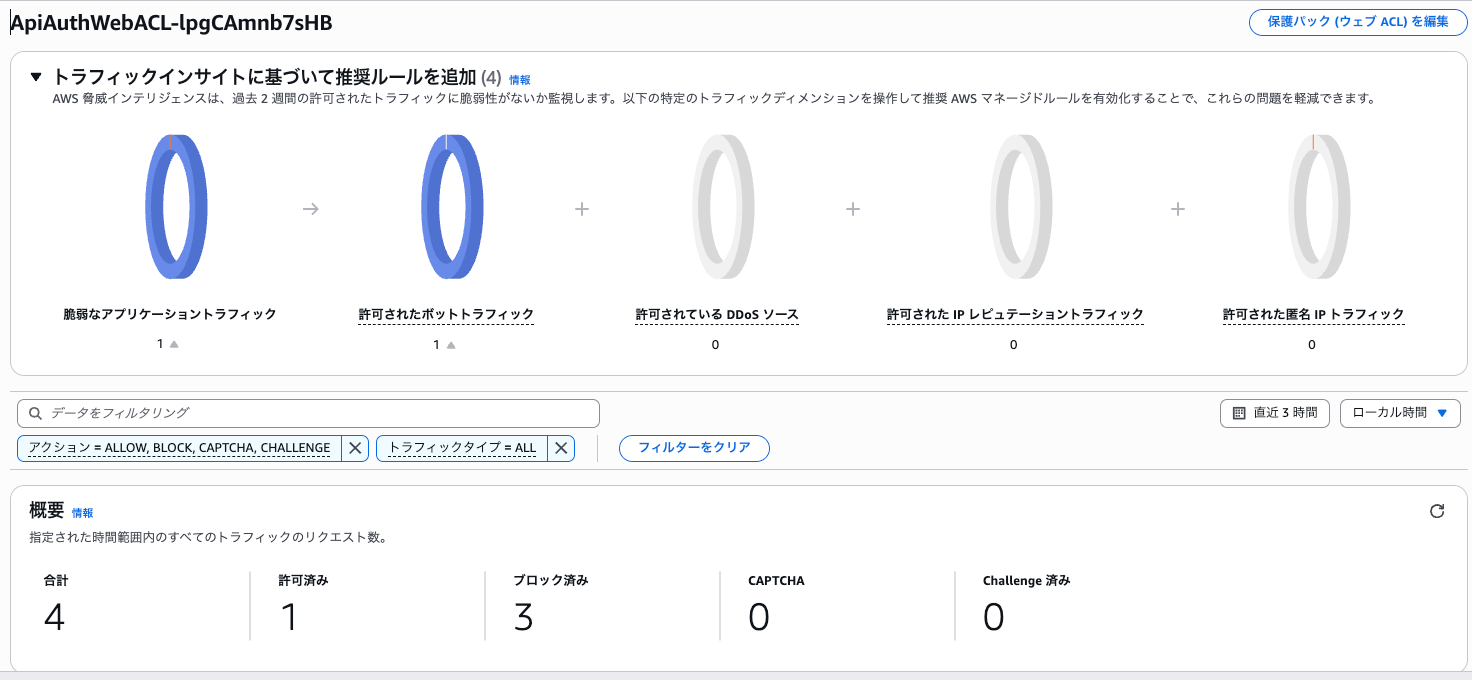Screen dimensions: 1472x680
Task: Click the 許可された匿名 IP トラフィック link
Action: click(1311, 314)
